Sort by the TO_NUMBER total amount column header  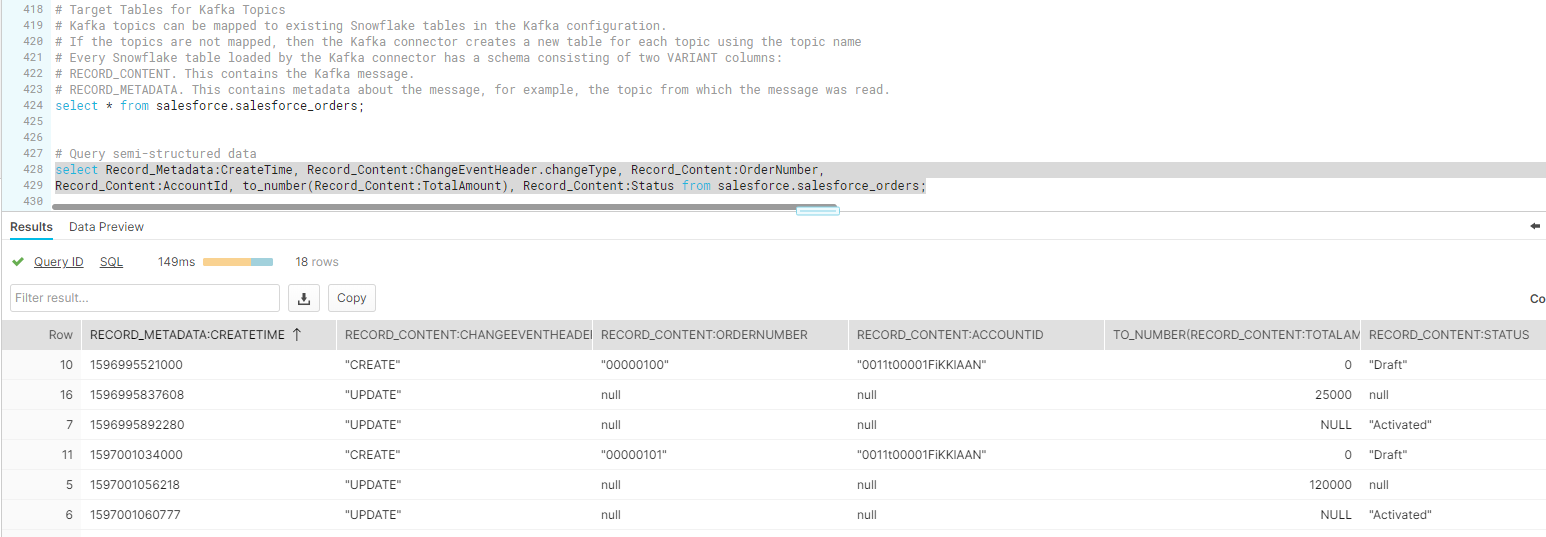point(1235,335)
